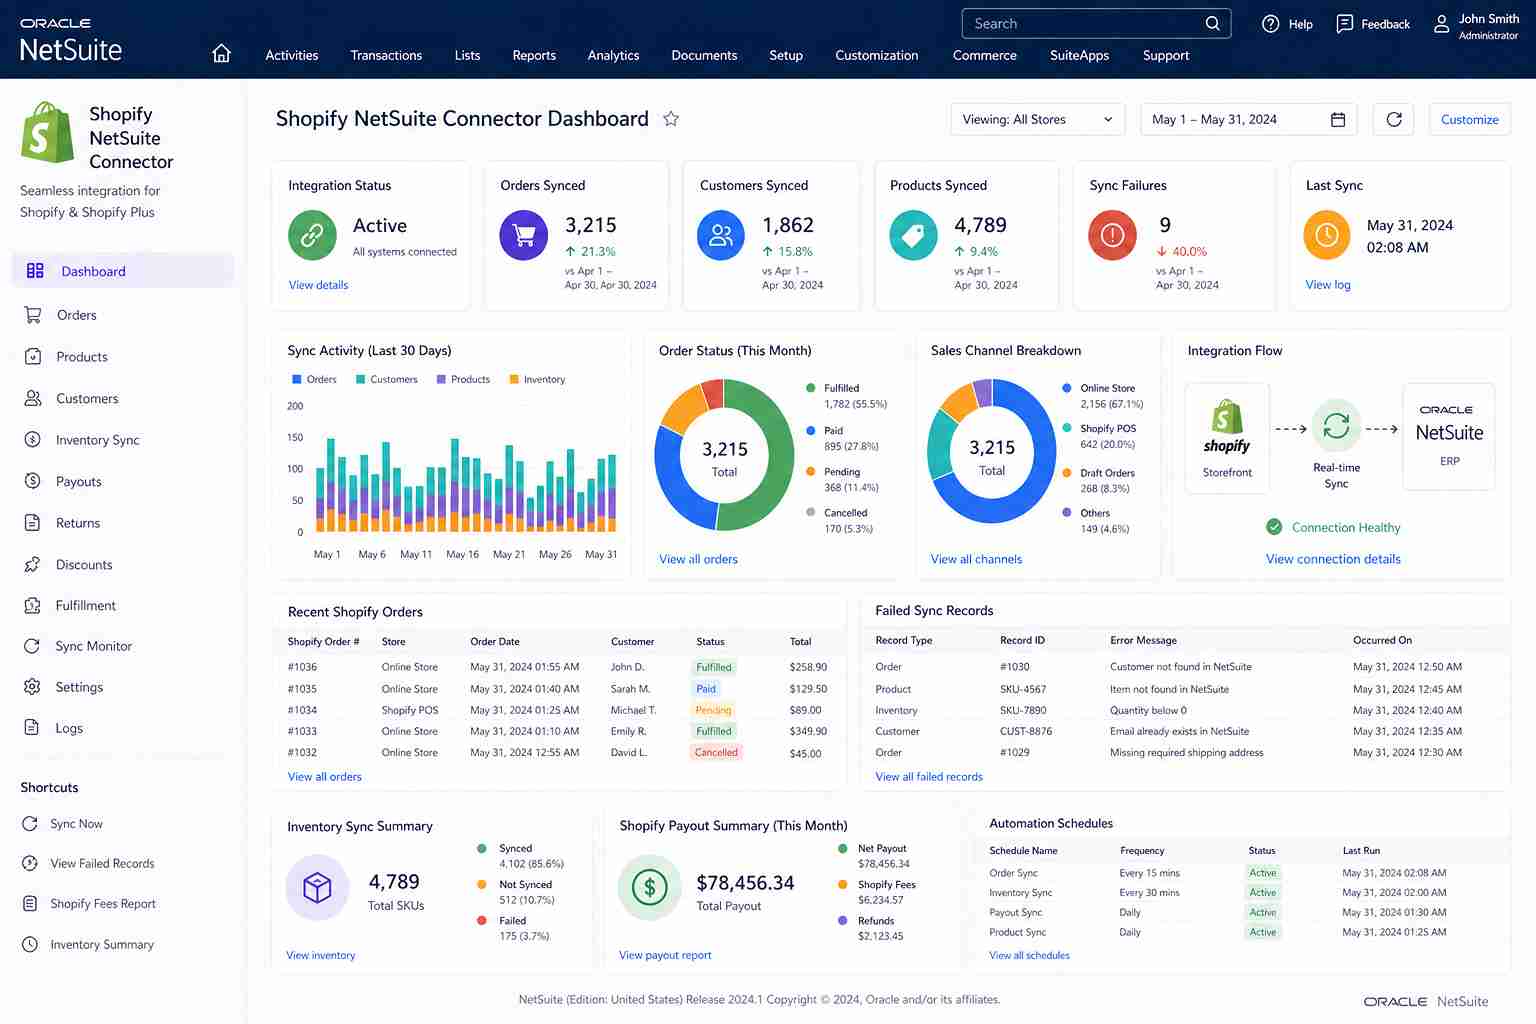
Task: Open the SuiteApps menu
Action: click(1079, 55)
